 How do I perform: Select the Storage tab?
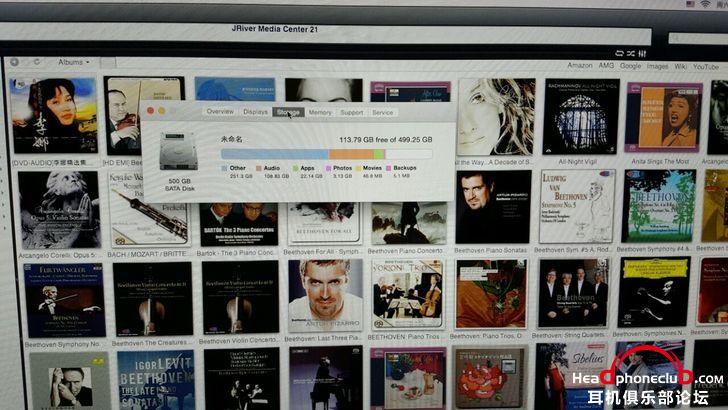(288, 112)
